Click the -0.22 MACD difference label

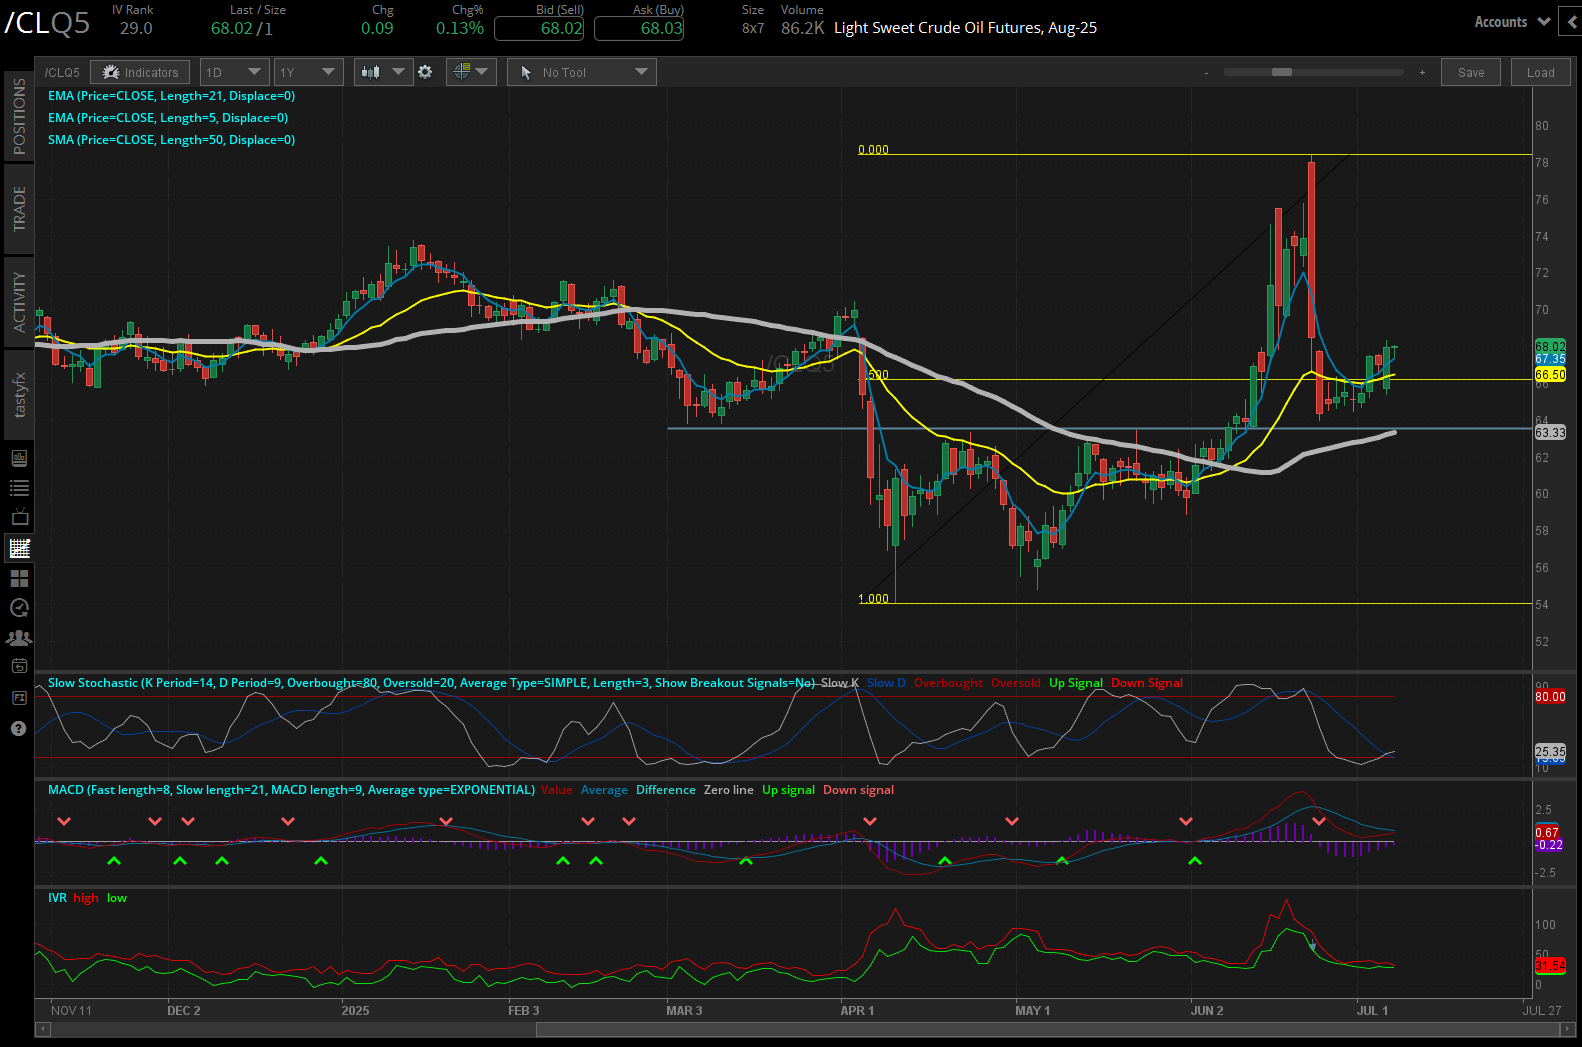1548,845
